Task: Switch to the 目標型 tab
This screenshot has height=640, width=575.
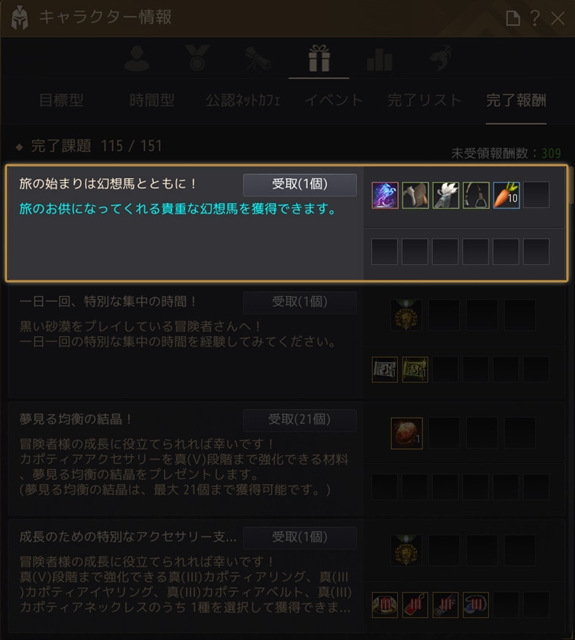Action: click(61, 100)
